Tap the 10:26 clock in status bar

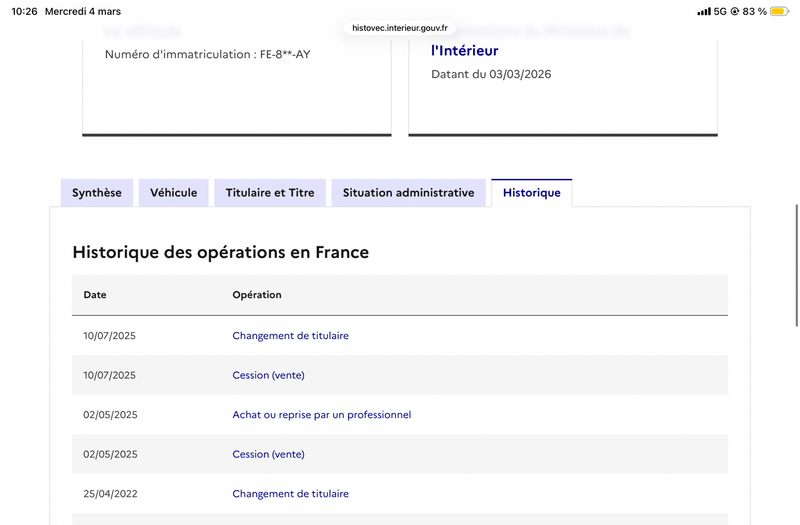pyautogui.click(x=24, y=11)
